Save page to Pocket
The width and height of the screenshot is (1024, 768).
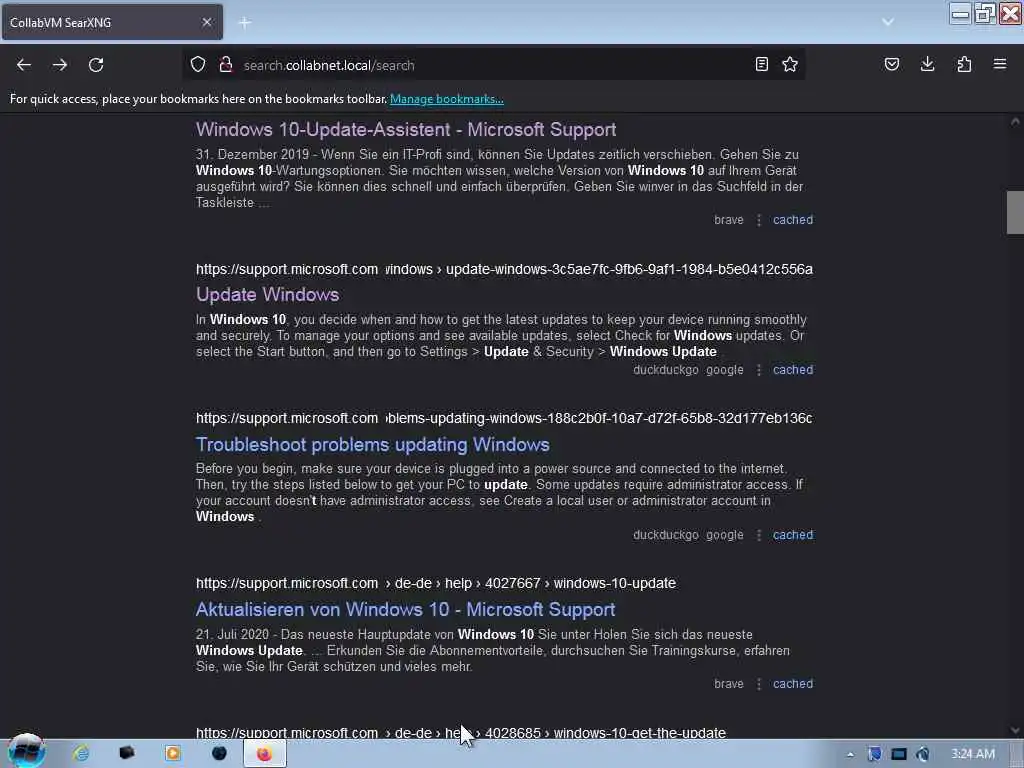pos(892,64)
